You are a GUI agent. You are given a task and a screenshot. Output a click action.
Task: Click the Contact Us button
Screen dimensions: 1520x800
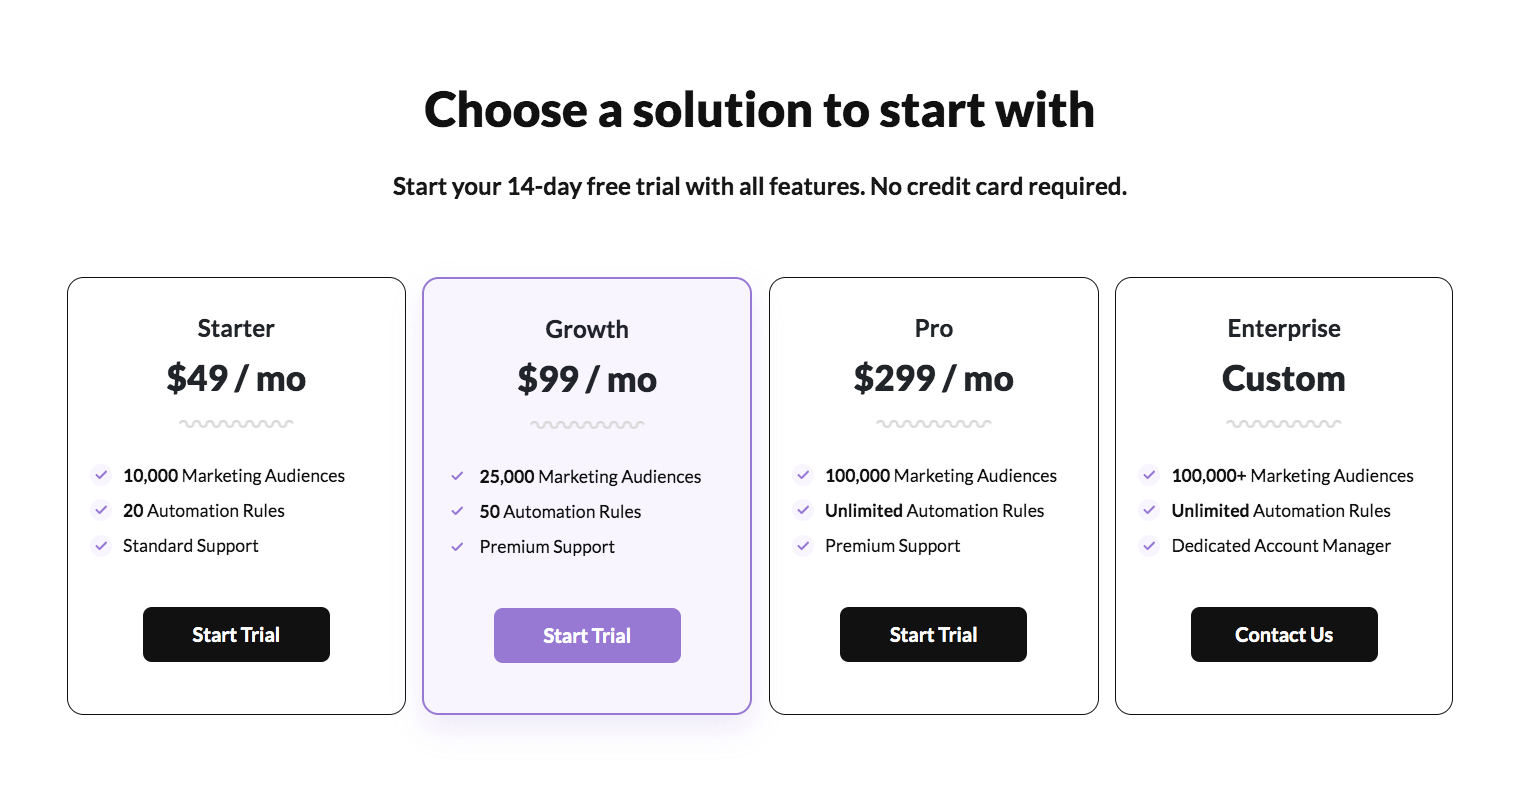pyautogui.click(x=1284, y=634)
